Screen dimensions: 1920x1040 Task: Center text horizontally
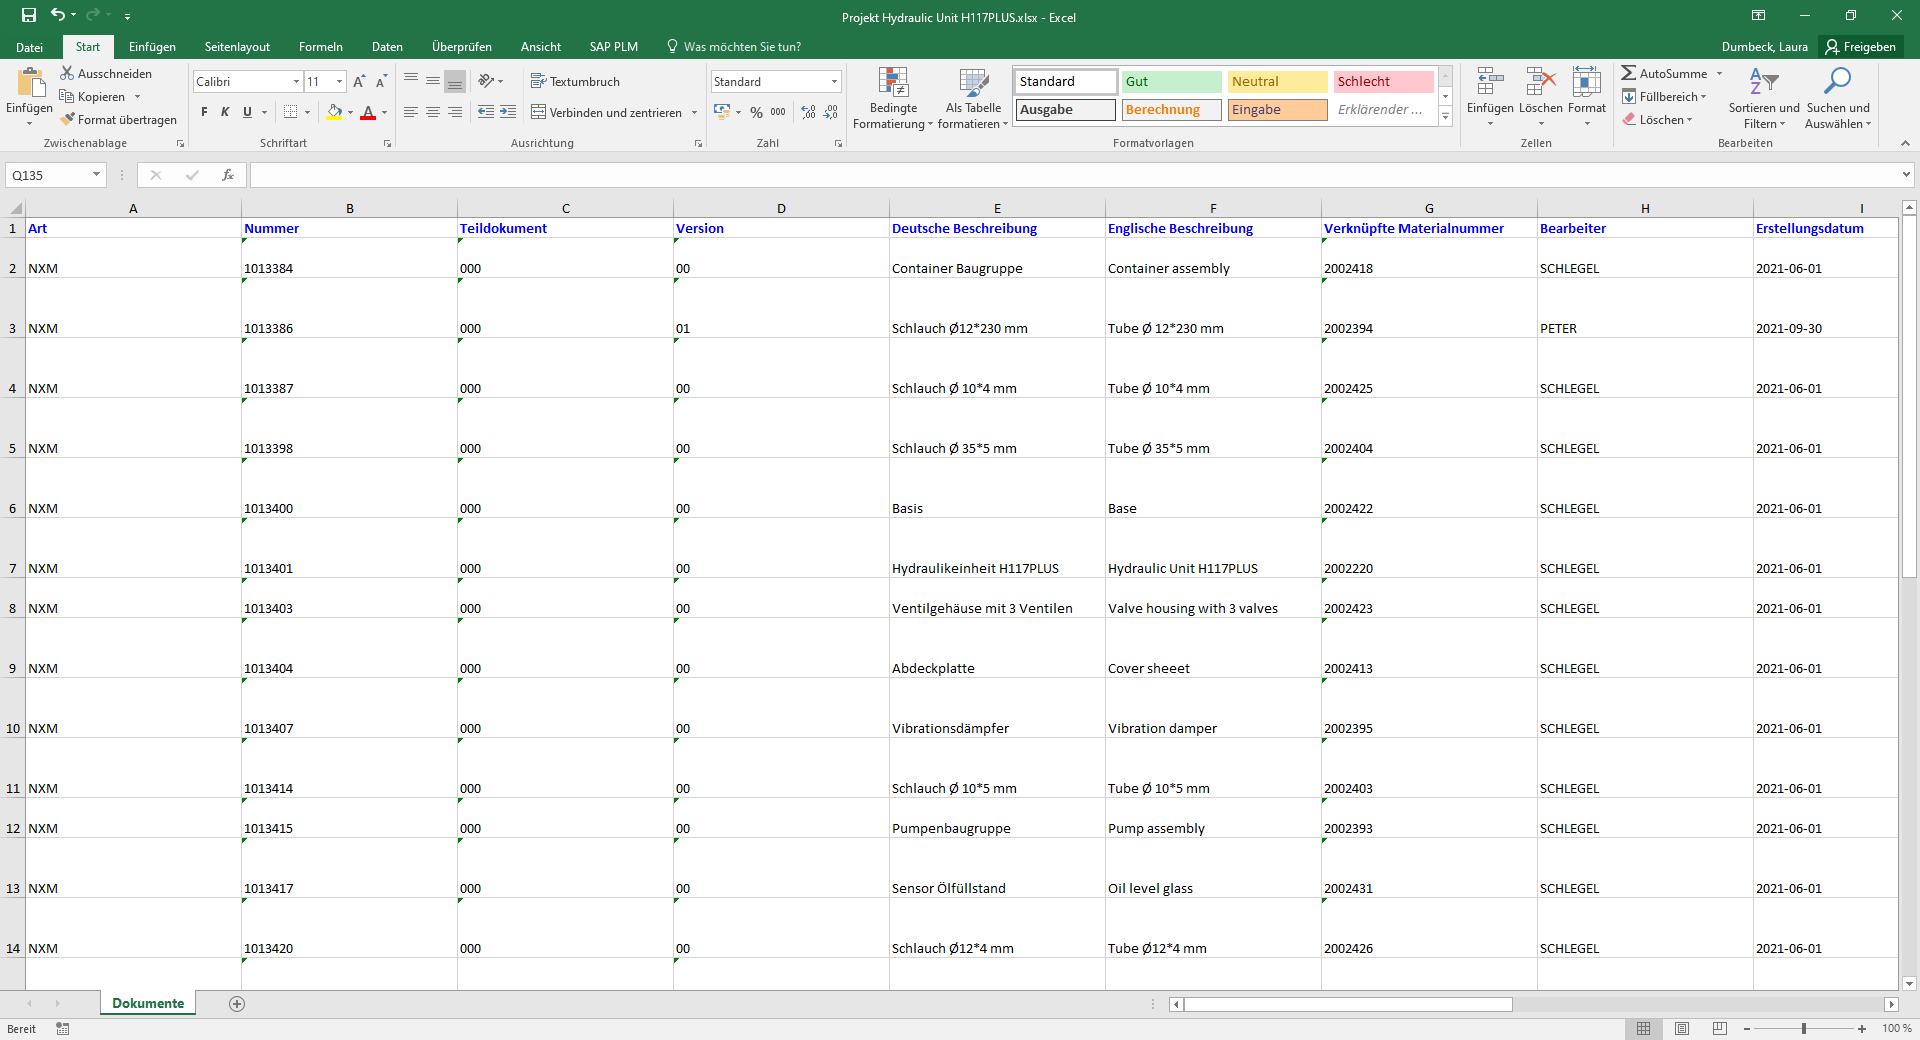pos(433,112)
